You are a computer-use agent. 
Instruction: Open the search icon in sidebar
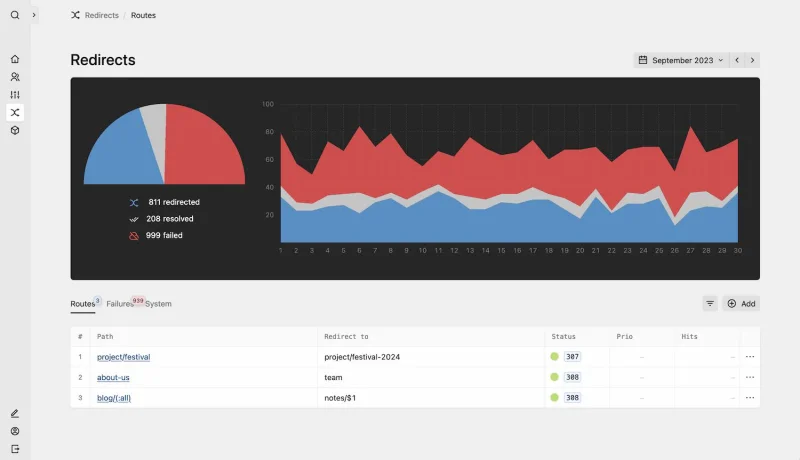point(15,15)
